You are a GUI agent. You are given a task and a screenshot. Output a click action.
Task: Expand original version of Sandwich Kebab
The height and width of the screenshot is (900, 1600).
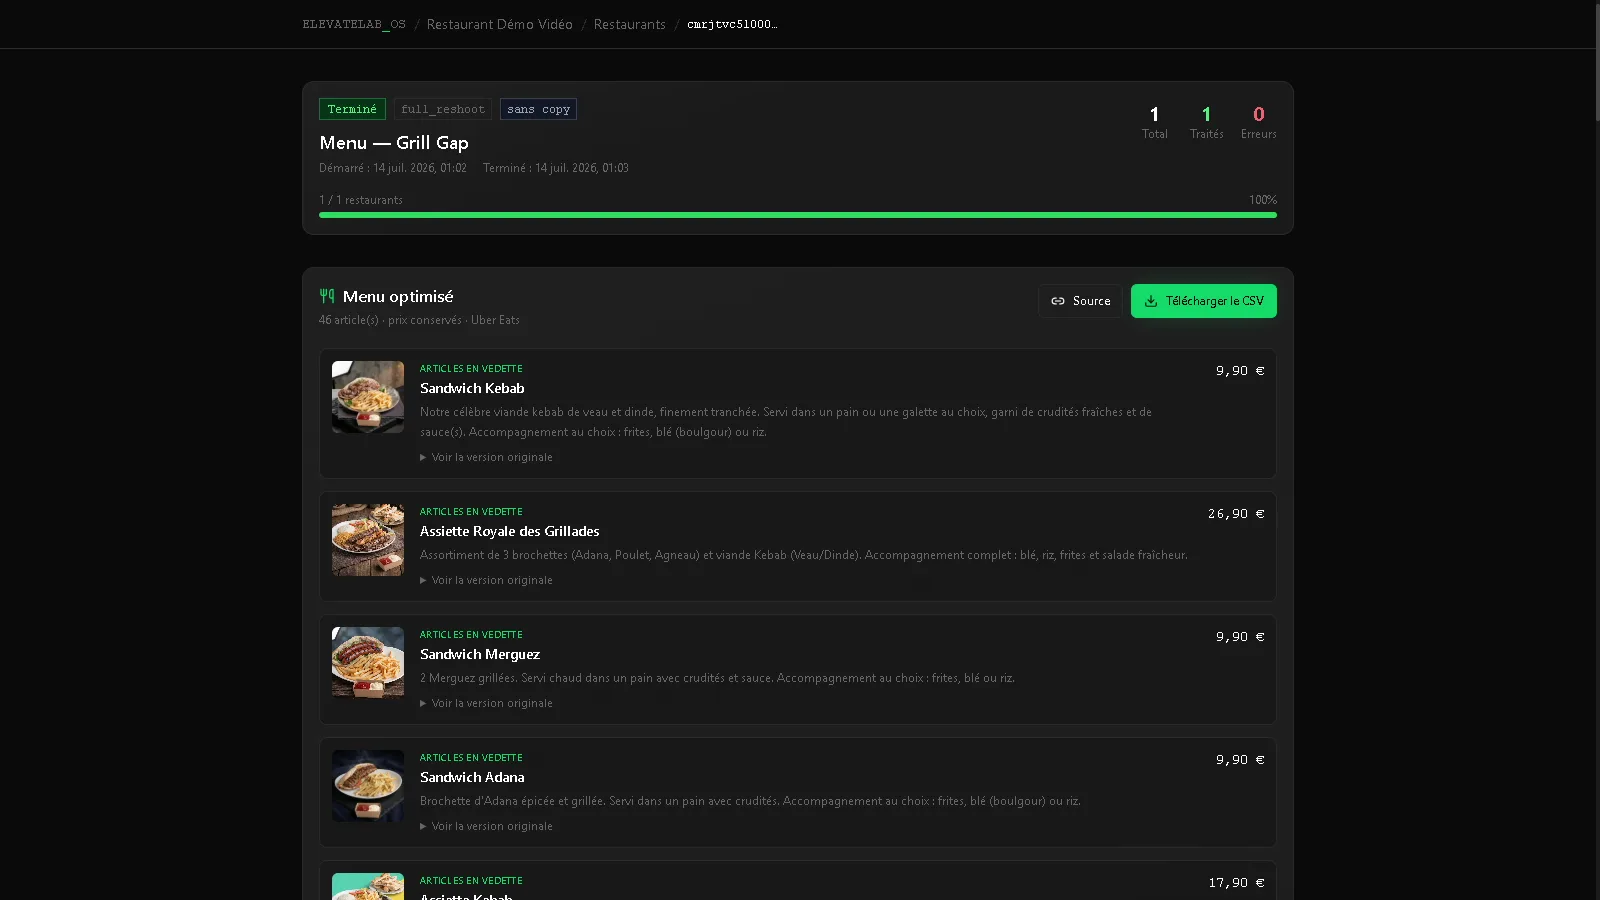click(x=486, y=457)
